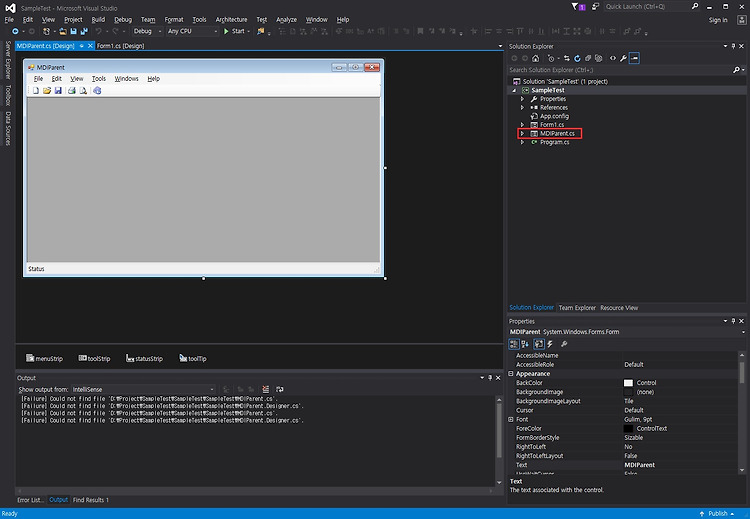
Task: Expand Form1.cs node in tree
Action: [x=522, y=125]
